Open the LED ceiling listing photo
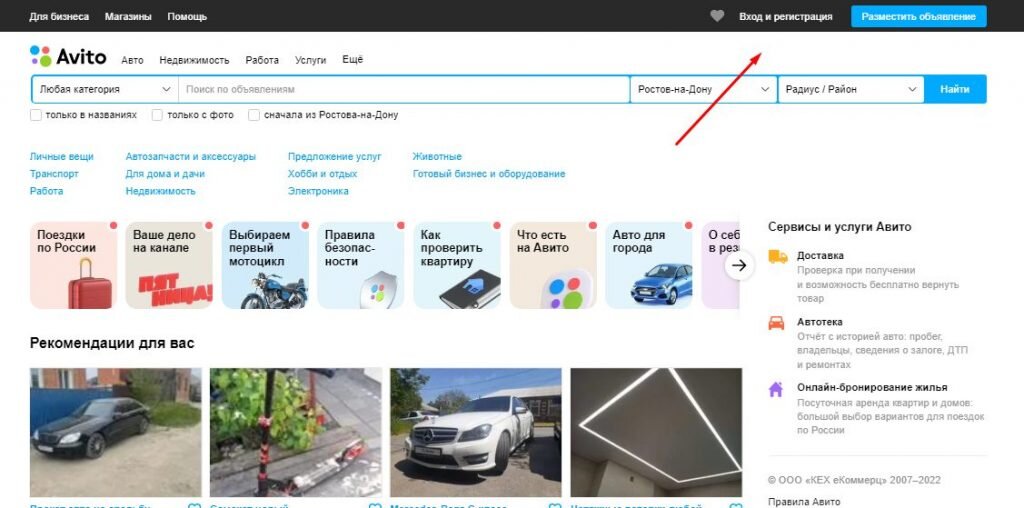 point(656,432)
